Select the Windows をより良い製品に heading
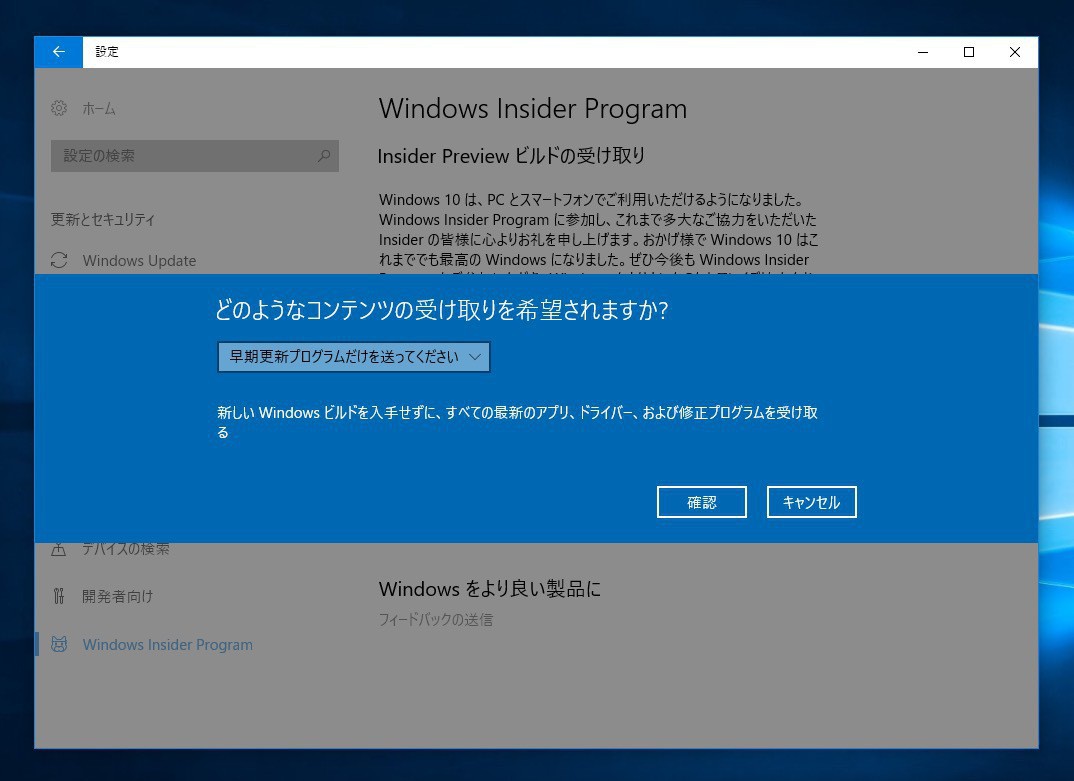 click(x=490, y=588)
